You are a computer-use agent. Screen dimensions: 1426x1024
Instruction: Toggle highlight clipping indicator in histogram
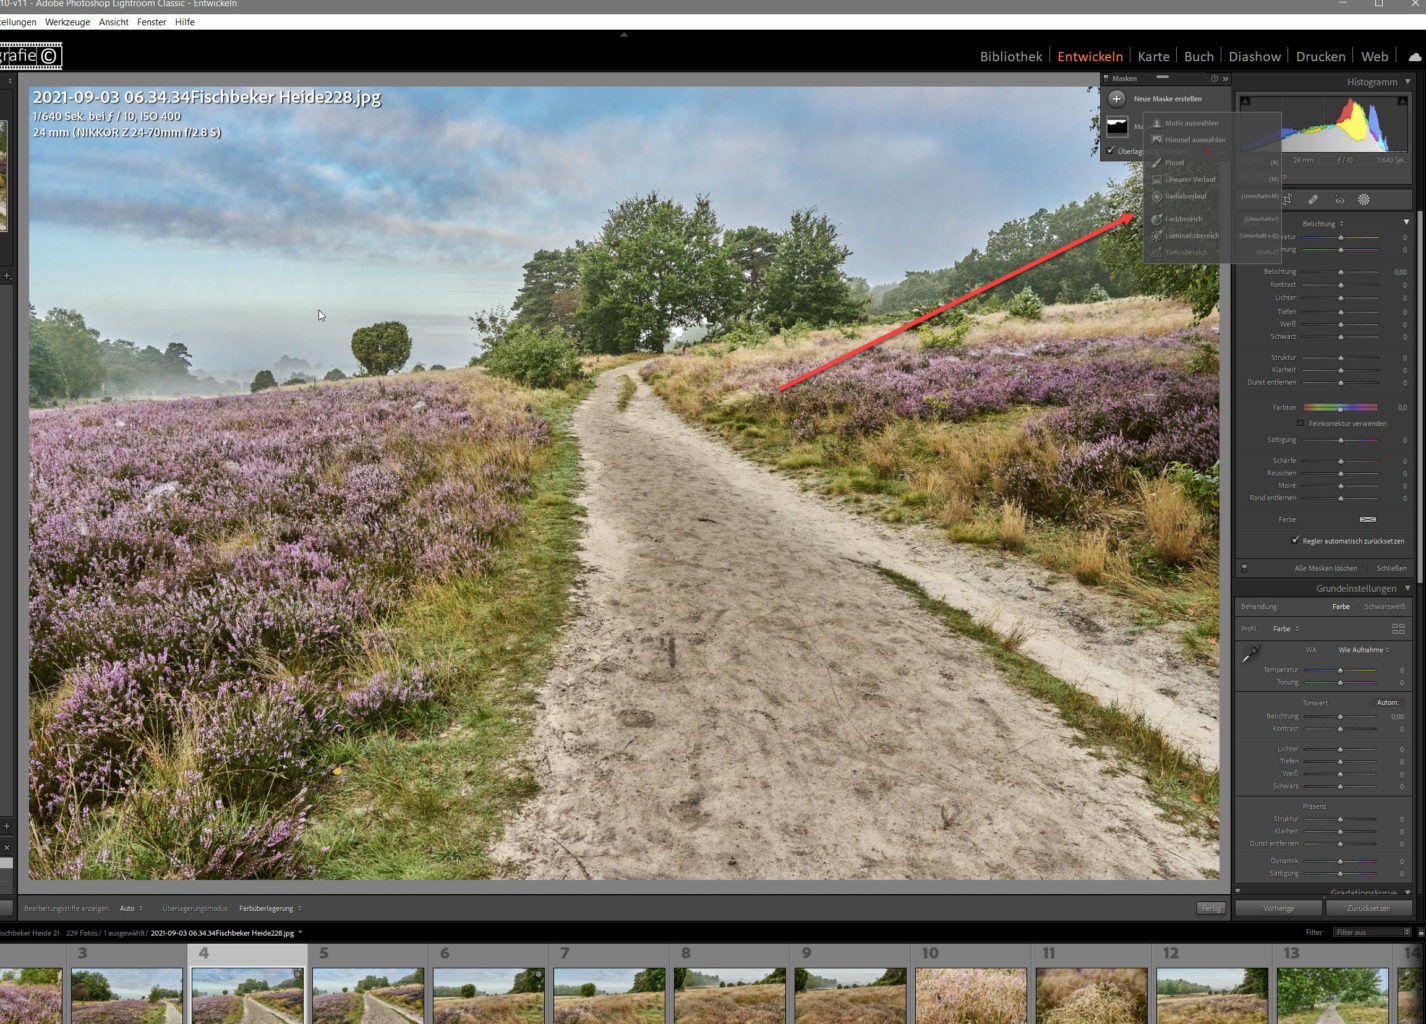pyautogui.click(x=1402, y=100)
